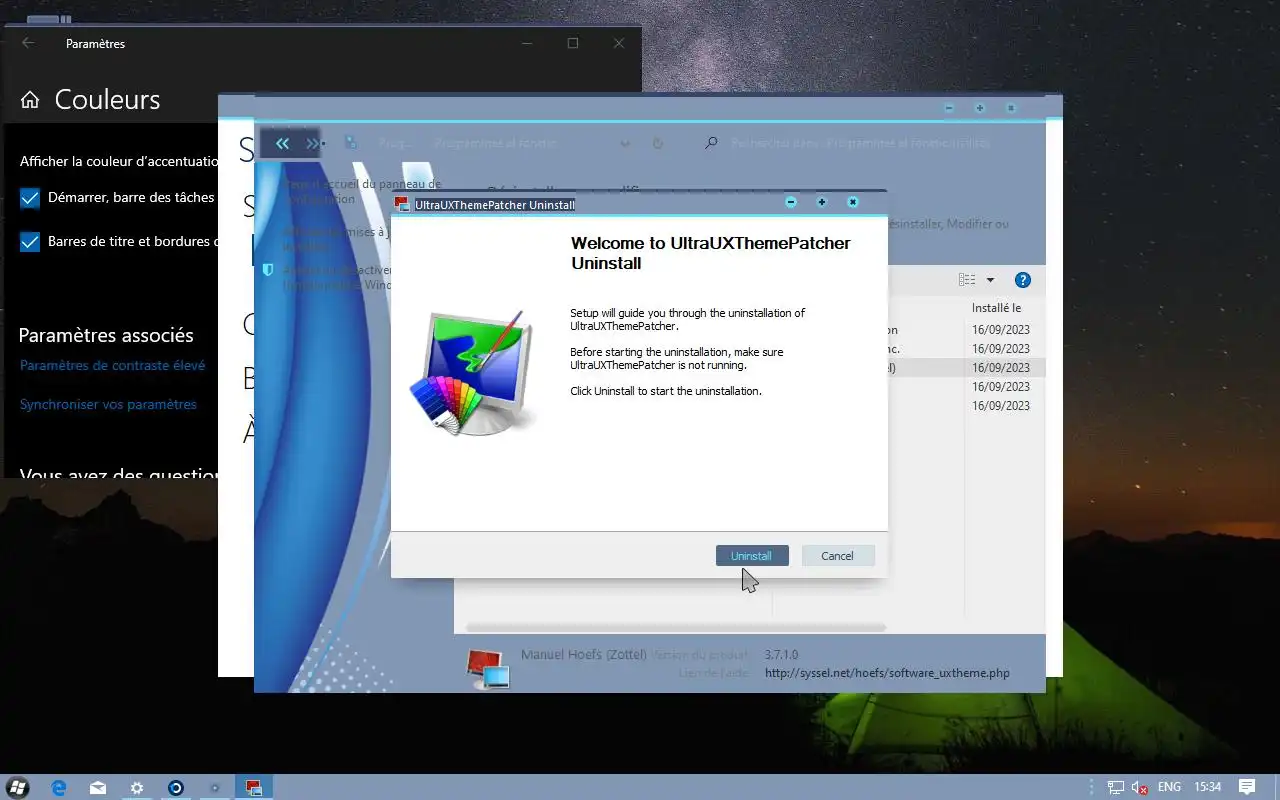The width and height of the screenshot is (1280, 800).
Task: Open the view options icon
Action: (967, 280)
